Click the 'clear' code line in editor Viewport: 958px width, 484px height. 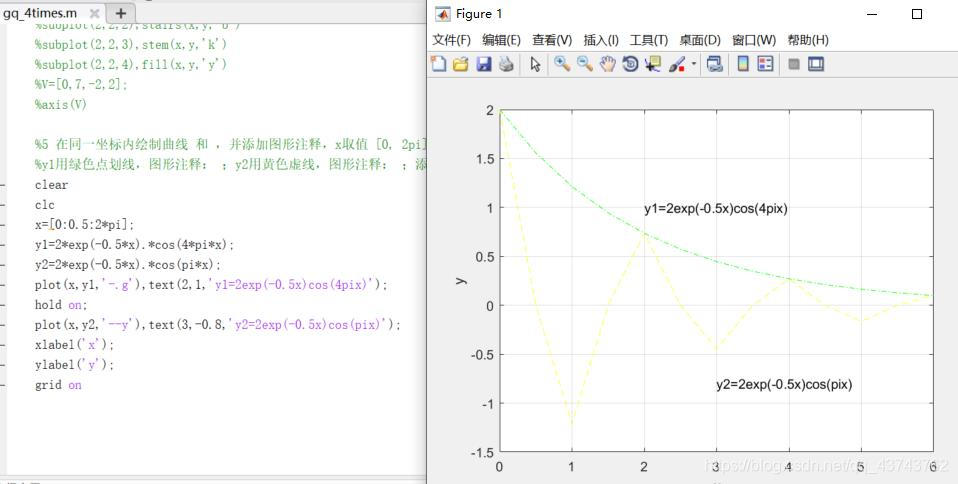click(51, 185)
